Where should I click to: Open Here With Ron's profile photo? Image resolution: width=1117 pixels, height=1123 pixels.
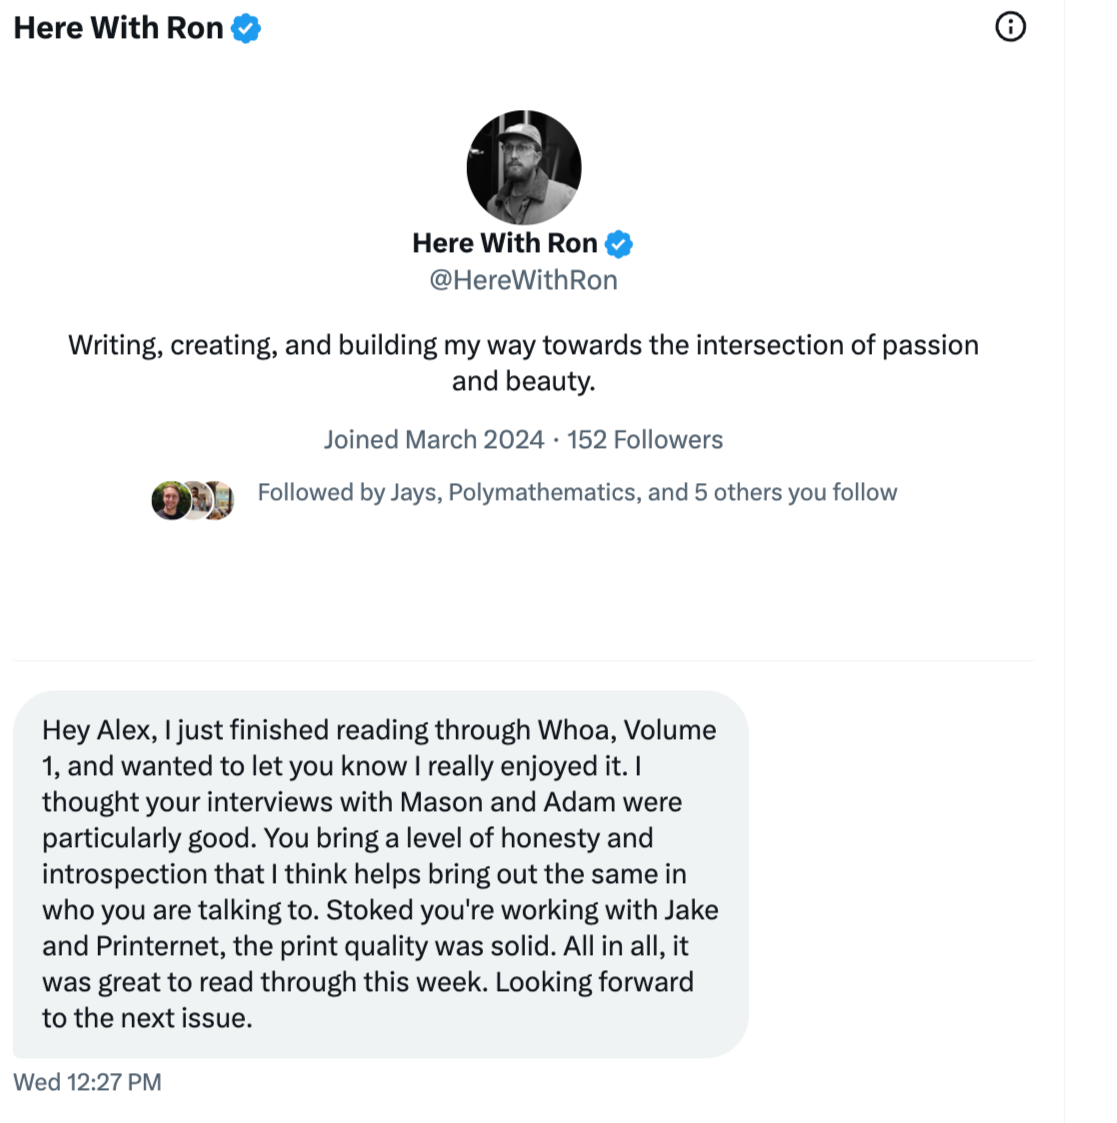tap(524, 168)
